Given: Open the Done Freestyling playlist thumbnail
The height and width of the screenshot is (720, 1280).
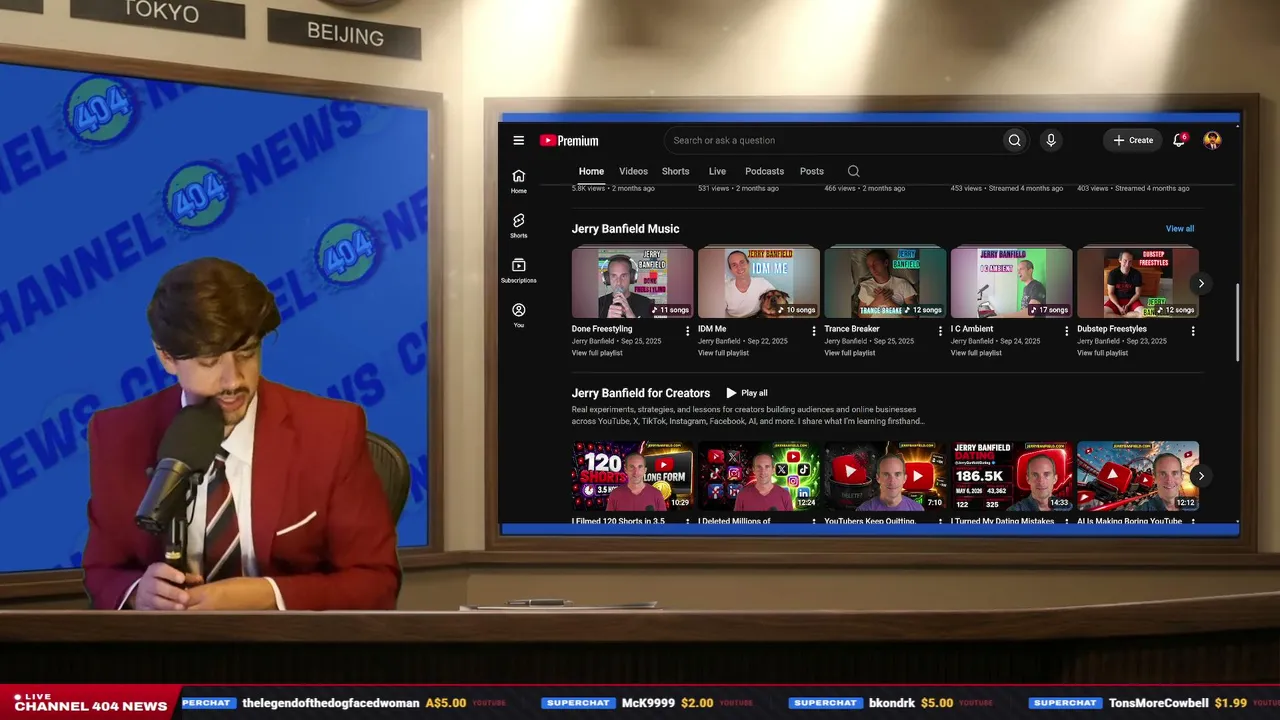Looking at the screenshot, I should click(632, 283).
